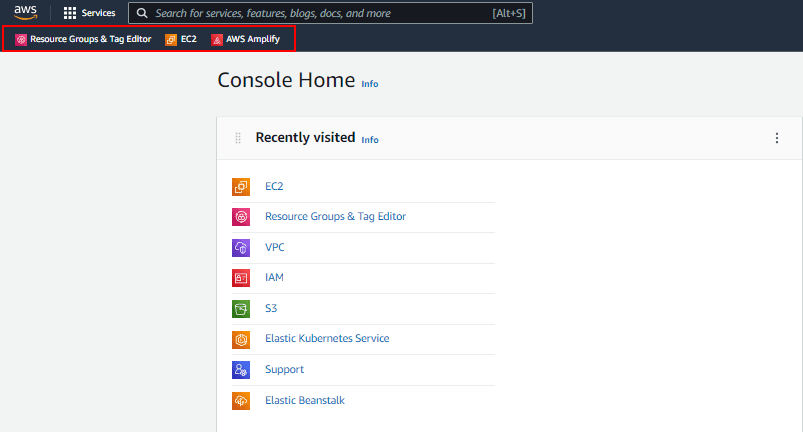803x432 pixels.
Task: Click the search magnifier icon
Action: (142, 13)
